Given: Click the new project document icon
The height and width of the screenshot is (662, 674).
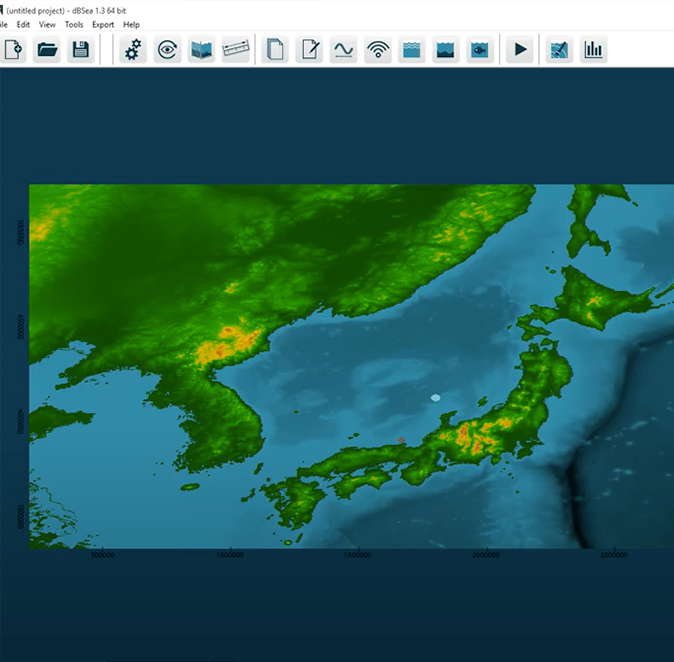Looking at the screenshot, I should pos(13,49).
